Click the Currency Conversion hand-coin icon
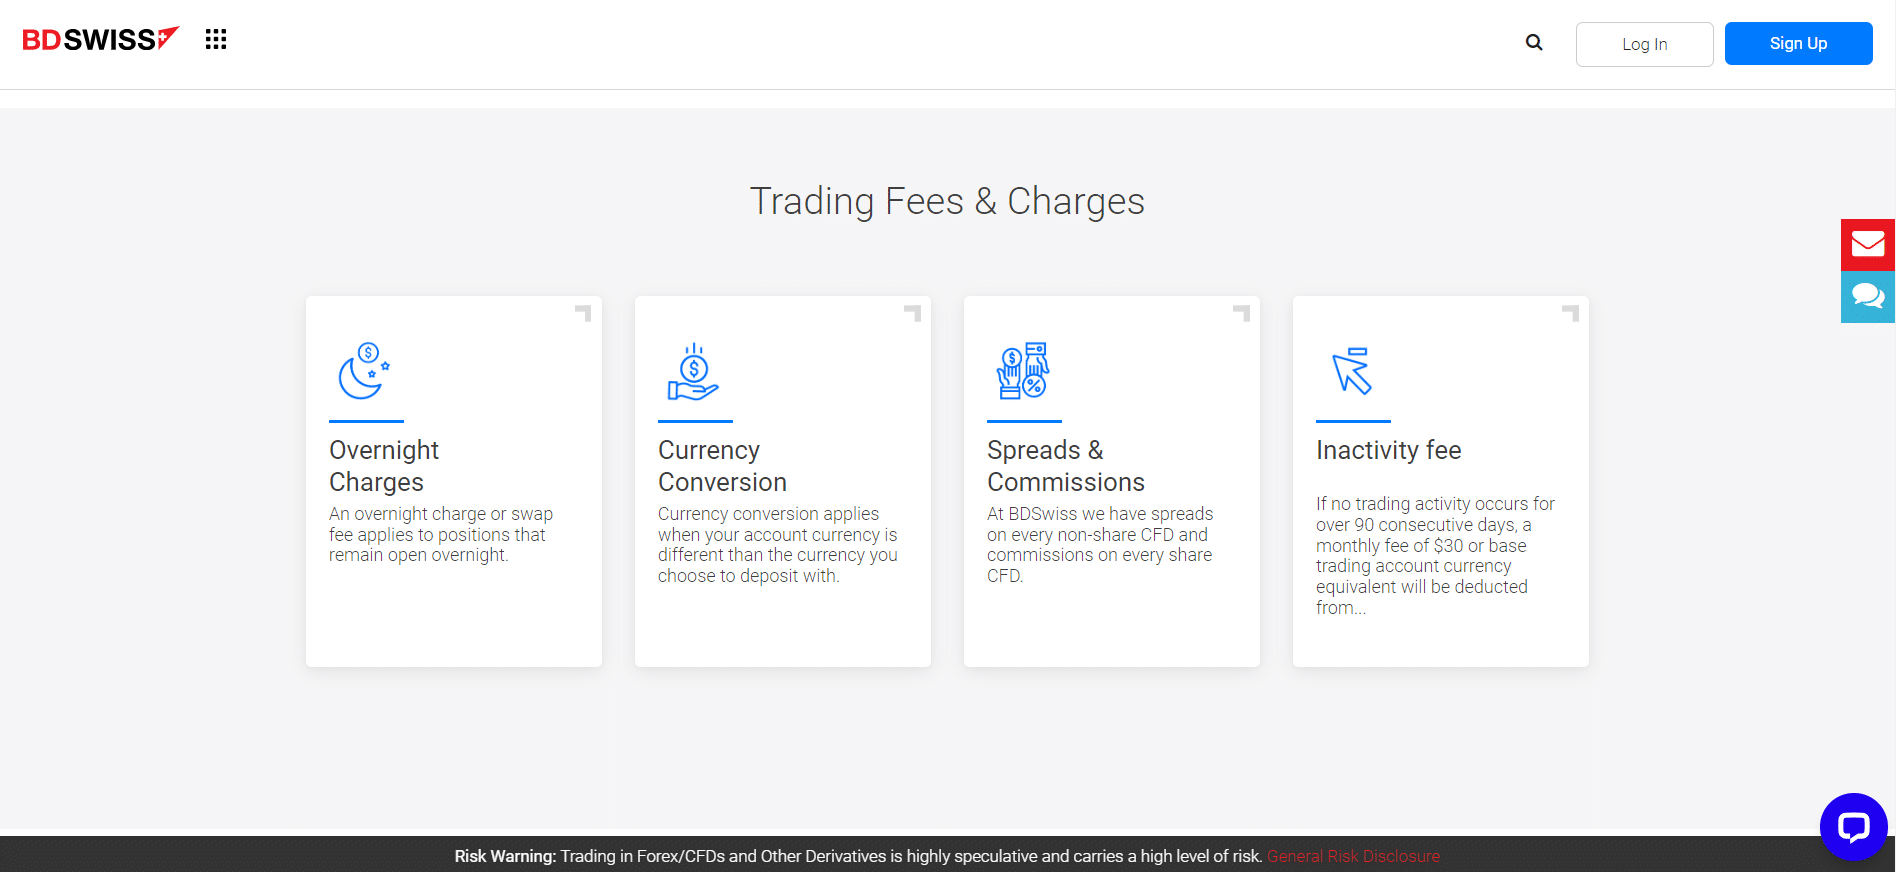1896x872 pixels. coord(693,372)
